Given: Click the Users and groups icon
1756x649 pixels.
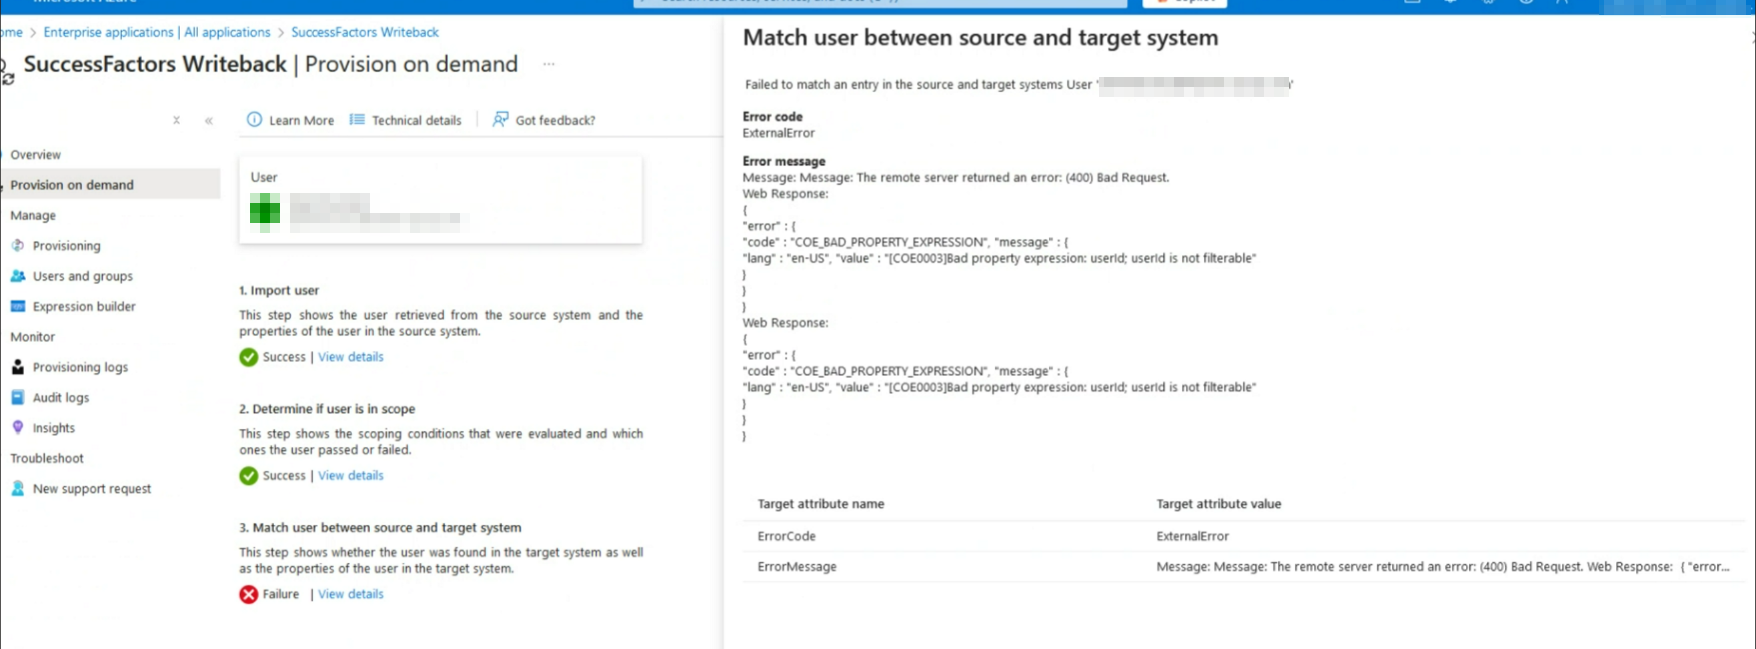Looking at the screenshot, I should tap(18, 276).
